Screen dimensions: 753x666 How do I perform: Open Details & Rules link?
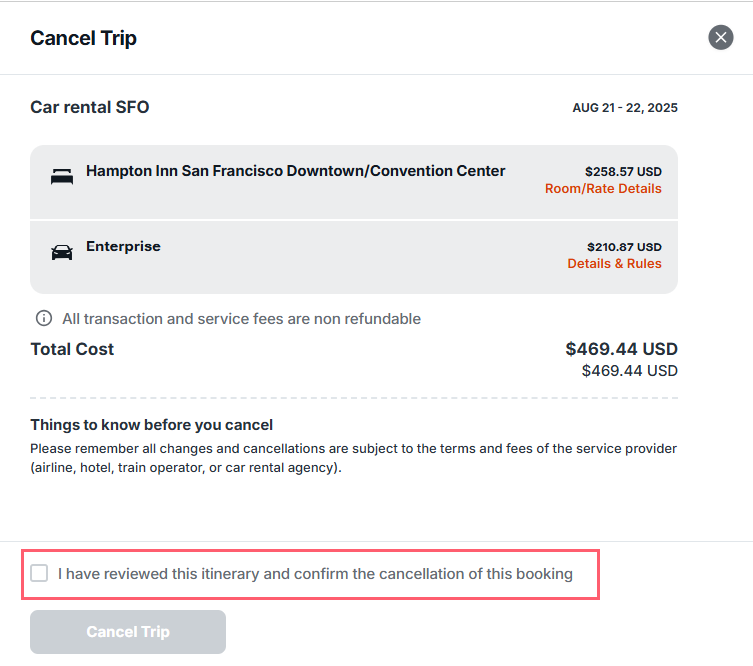(614, 264)
